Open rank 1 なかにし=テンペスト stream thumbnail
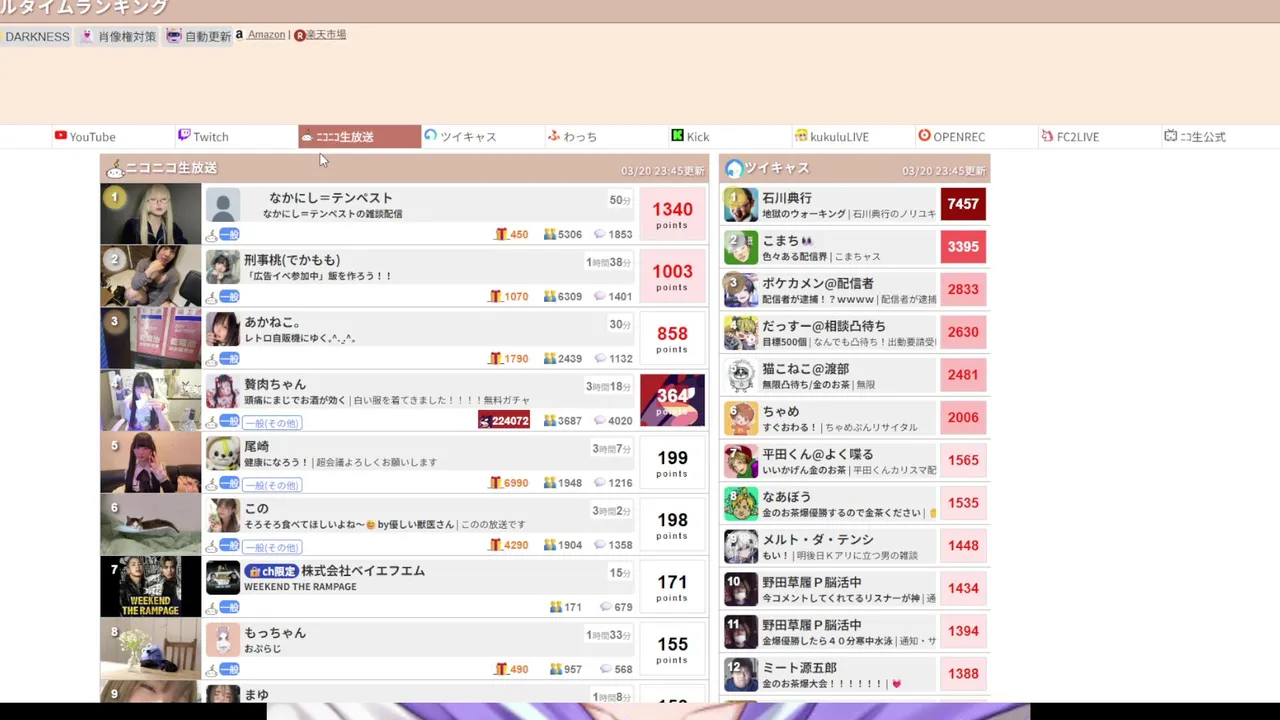 tap(150, 214)
